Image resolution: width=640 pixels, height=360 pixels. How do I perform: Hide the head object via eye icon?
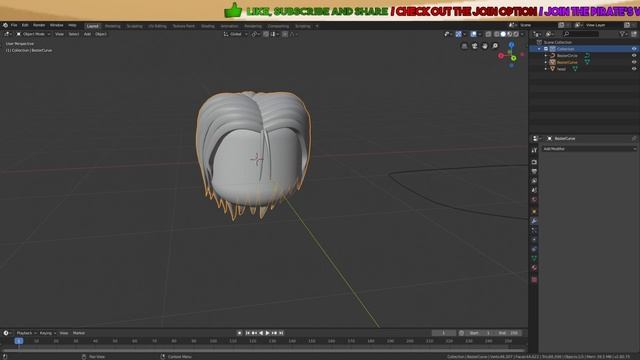click(x=634, y=69)
